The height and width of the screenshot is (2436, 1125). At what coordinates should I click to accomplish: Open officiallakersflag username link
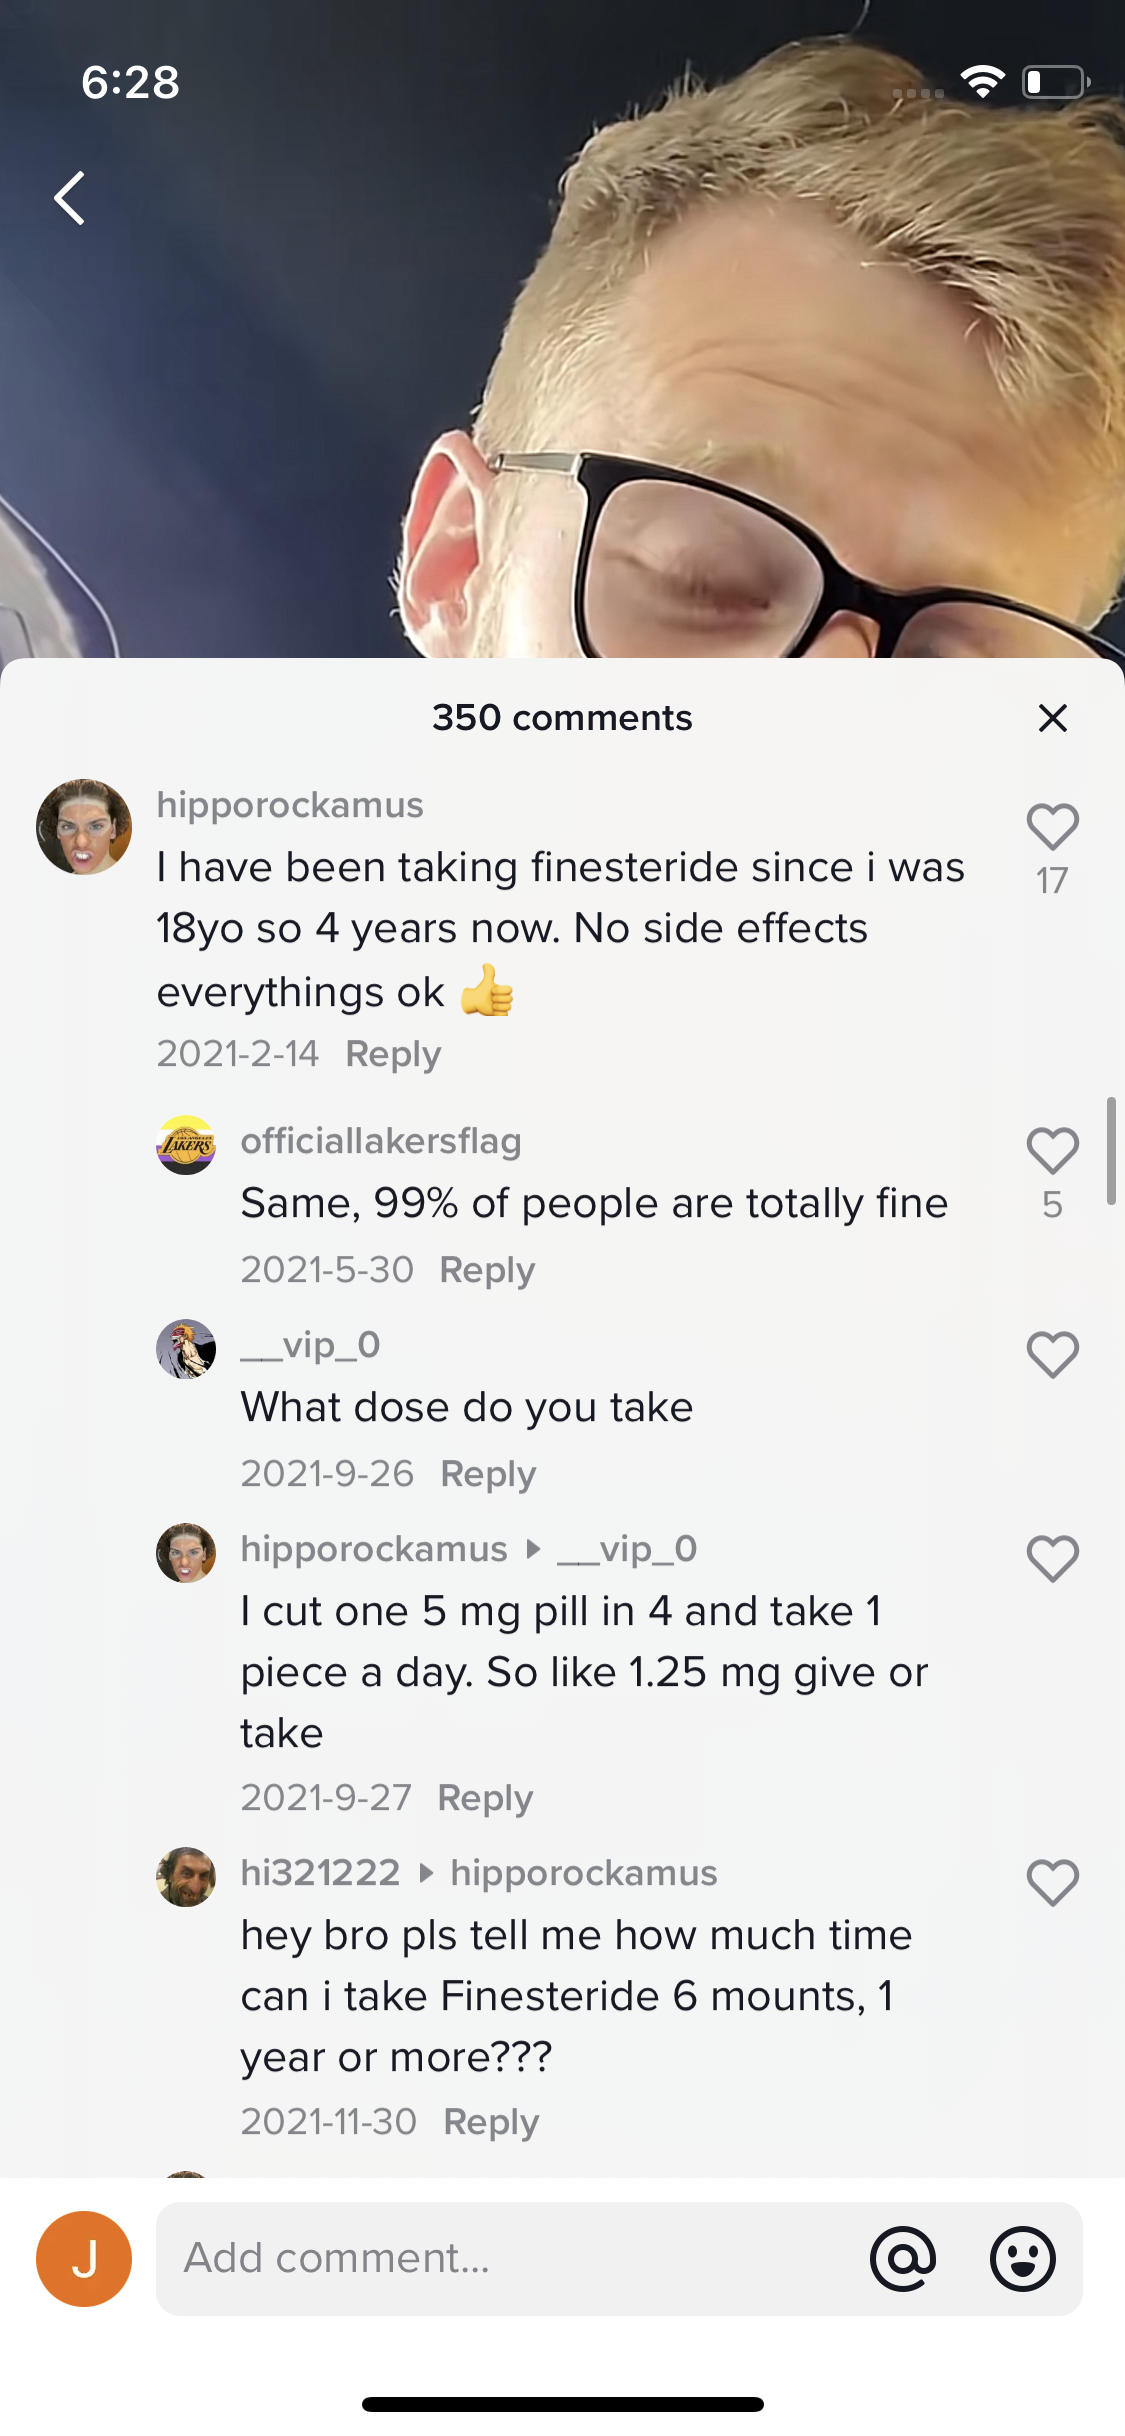point(381,1141)
